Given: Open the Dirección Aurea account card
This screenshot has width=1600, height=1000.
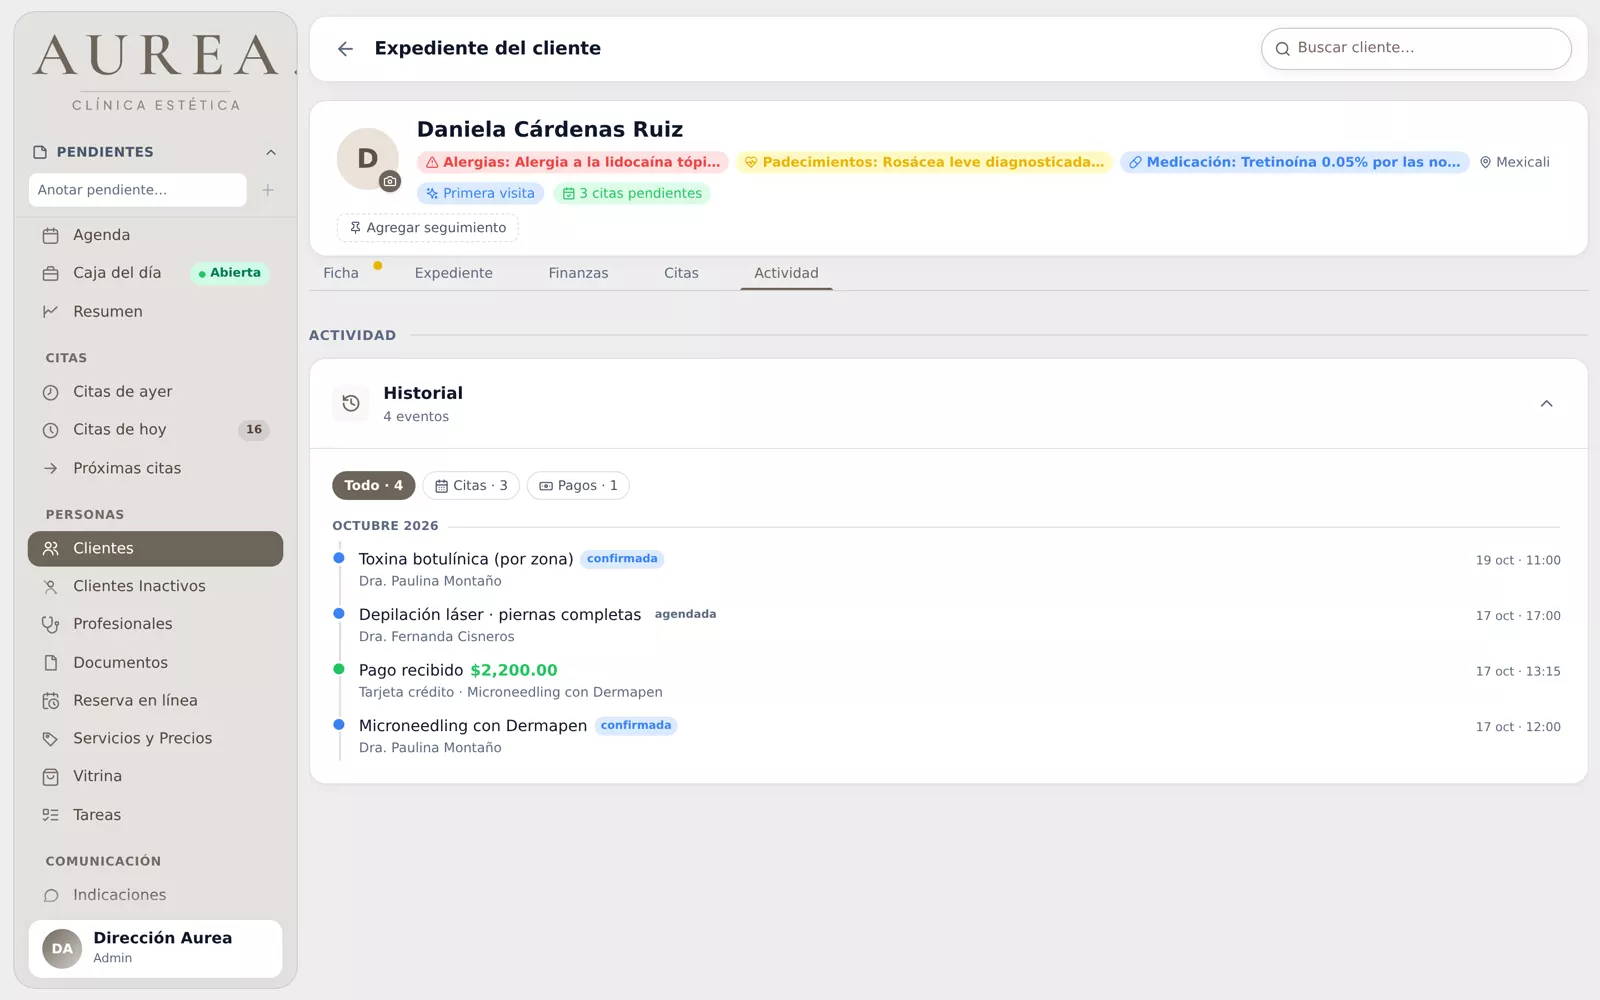Looking at the screenshot, I should [x=155, y=949].
